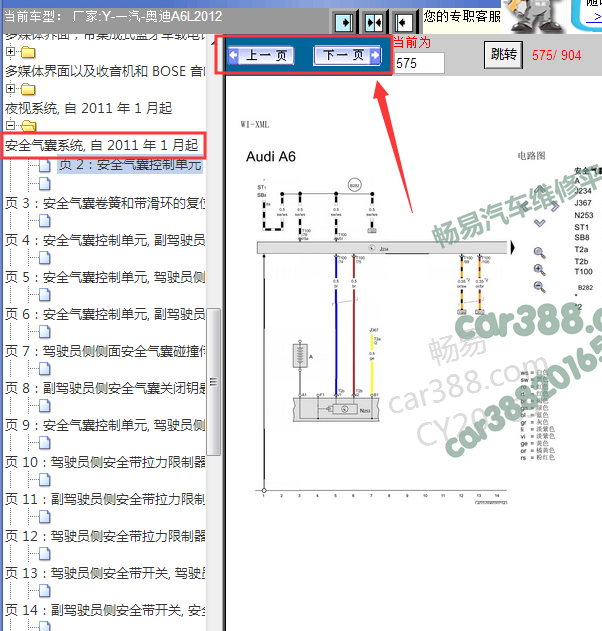Click the document icon above 页 7
Viewport: 602px width, 631px height.
click(x=45, y=332)
